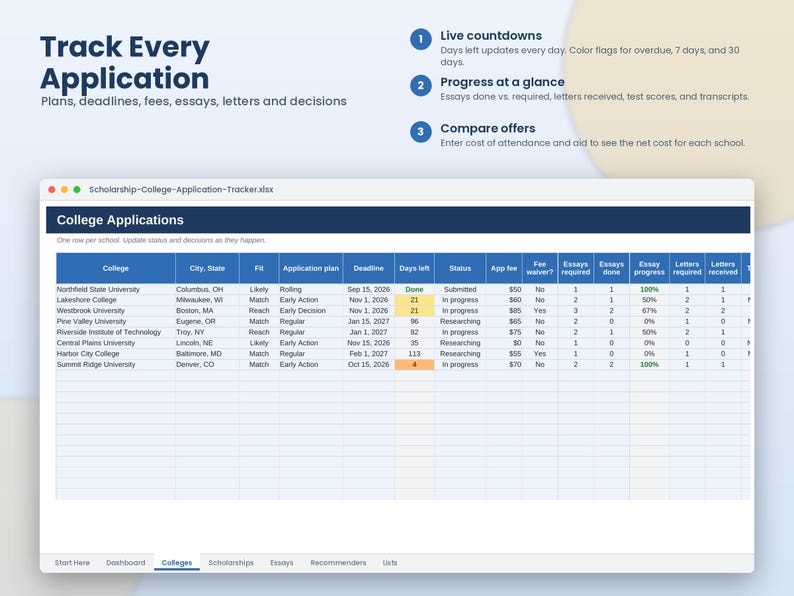Click the Riverside Institute of Technology cell
The image size is (794, 596).
[115, 332]
